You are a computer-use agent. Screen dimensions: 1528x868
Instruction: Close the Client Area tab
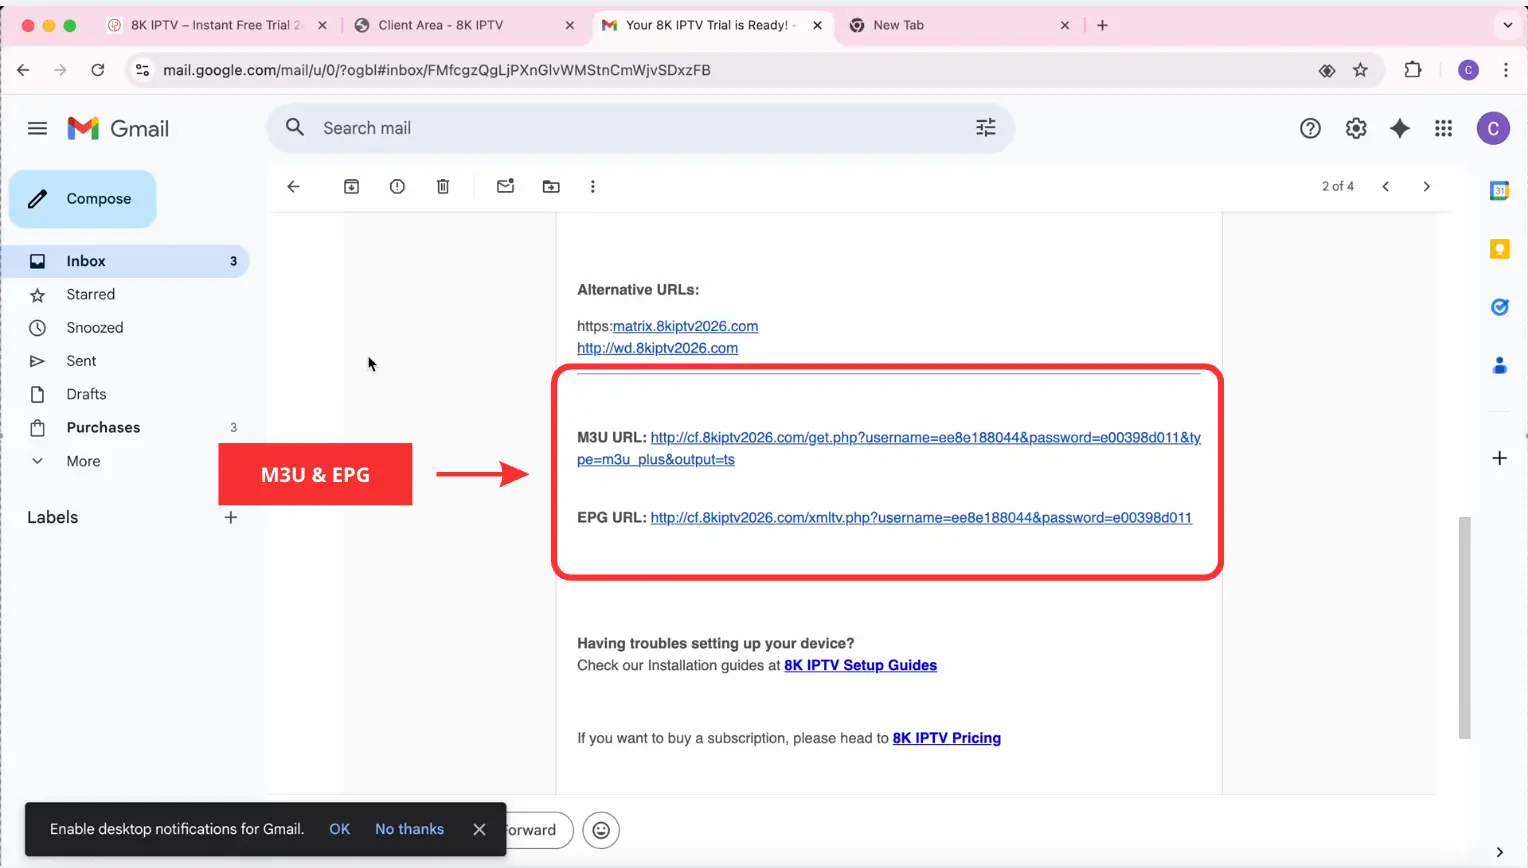coord(570,25)
